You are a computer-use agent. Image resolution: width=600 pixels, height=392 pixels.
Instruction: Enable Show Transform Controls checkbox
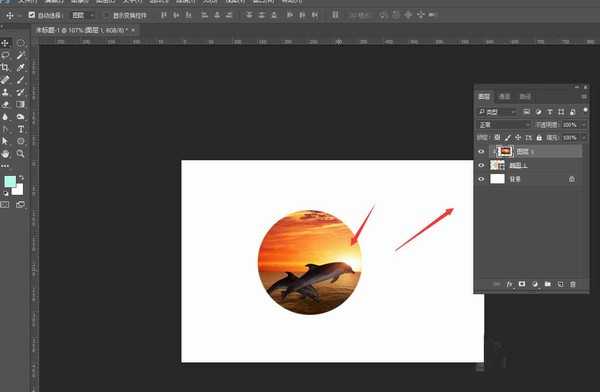tap(106, 15)
